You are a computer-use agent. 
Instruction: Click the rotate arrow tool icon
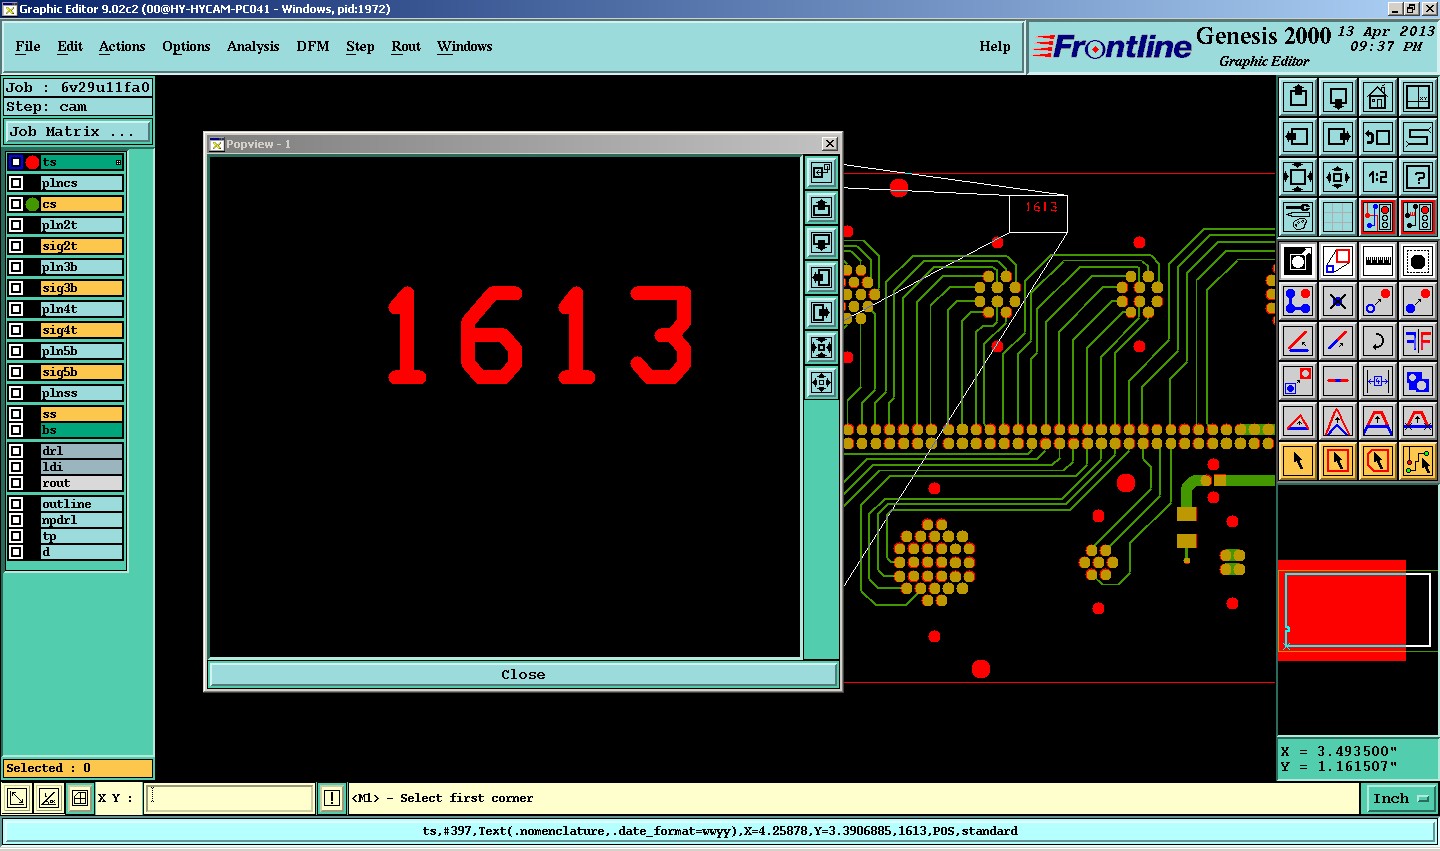[1377, 341]
